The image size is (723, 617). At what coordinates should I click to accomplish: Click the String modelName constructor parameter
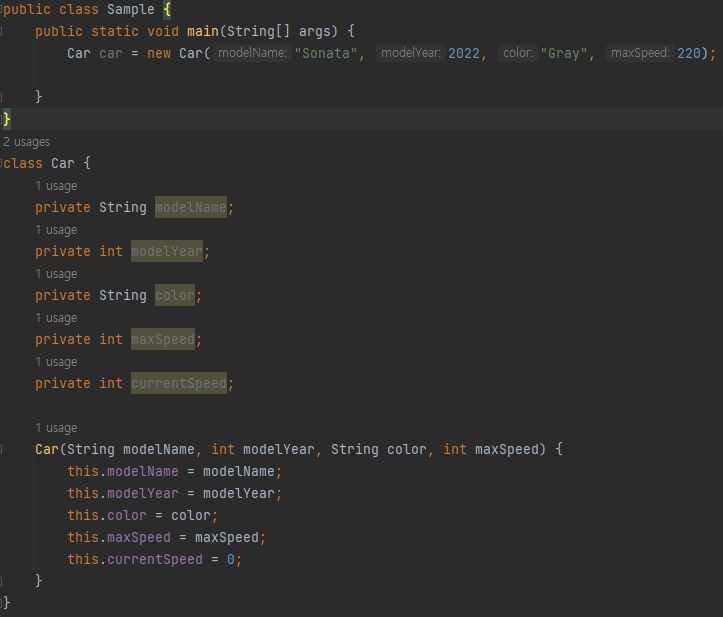[131, 450]
